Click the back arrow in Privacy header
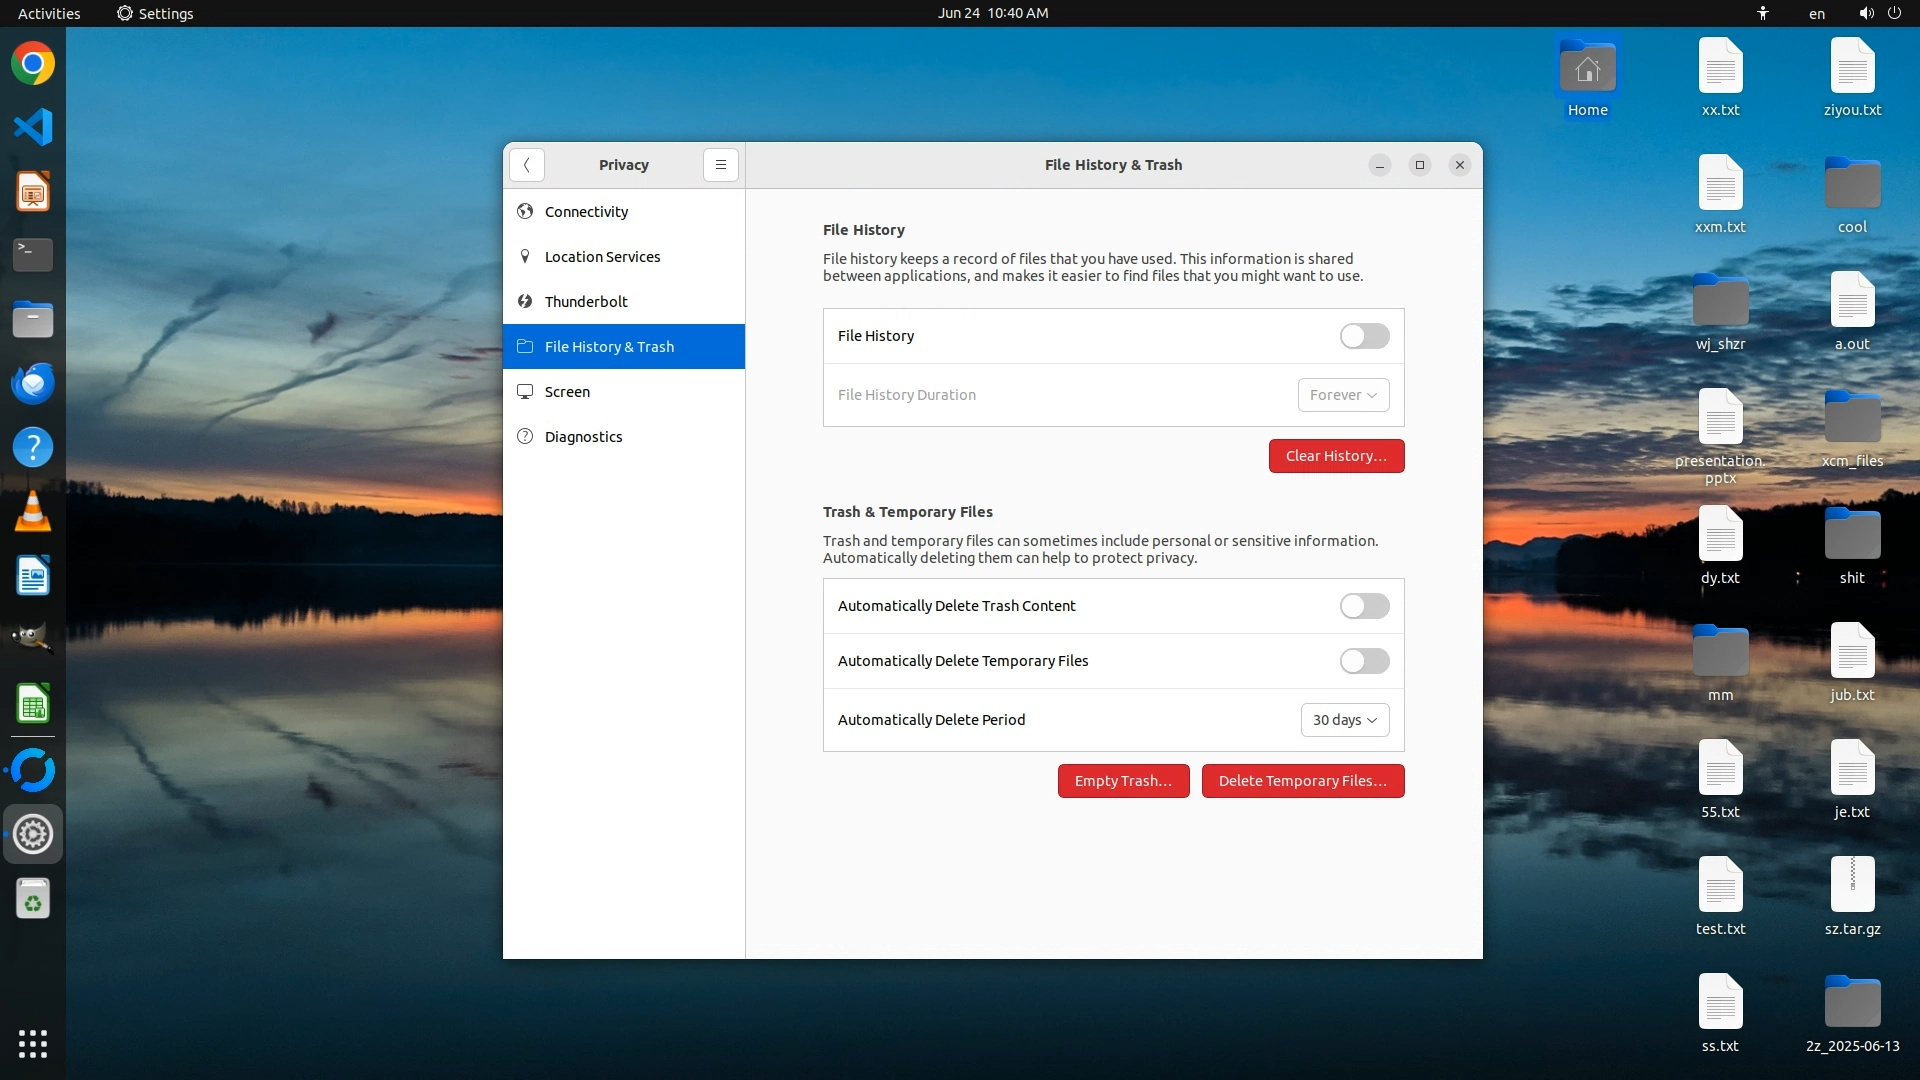Viewport: 1920px width, 1080px height. (x=526, y=165)
